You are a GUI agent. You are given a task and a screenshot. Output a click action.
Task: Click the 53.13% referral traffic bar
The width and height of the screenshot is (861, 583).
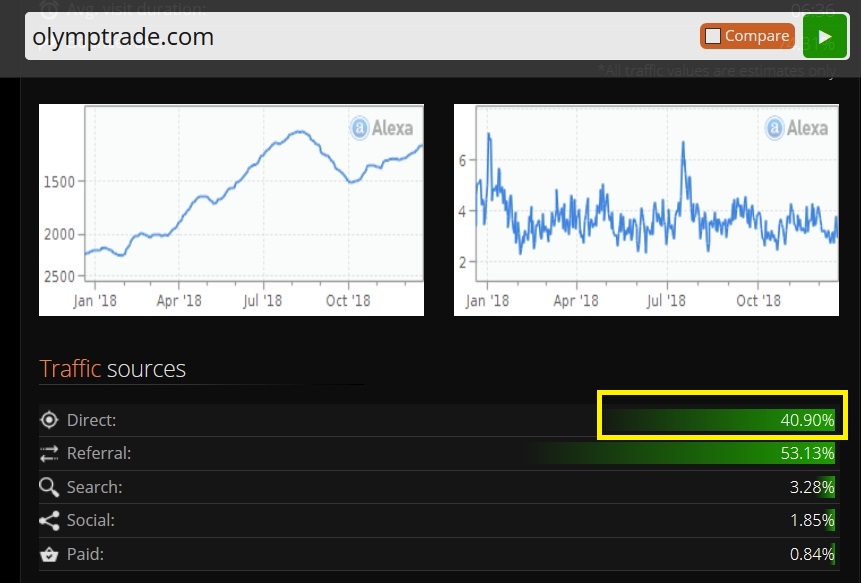pos(678,453)
